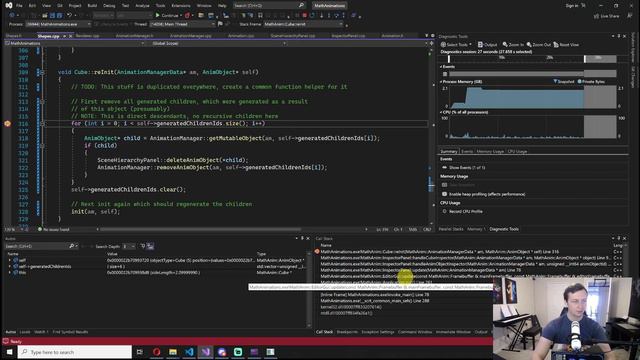Open the Extensions menu
This screenshot has height=360, width=640.
(181, 6)
